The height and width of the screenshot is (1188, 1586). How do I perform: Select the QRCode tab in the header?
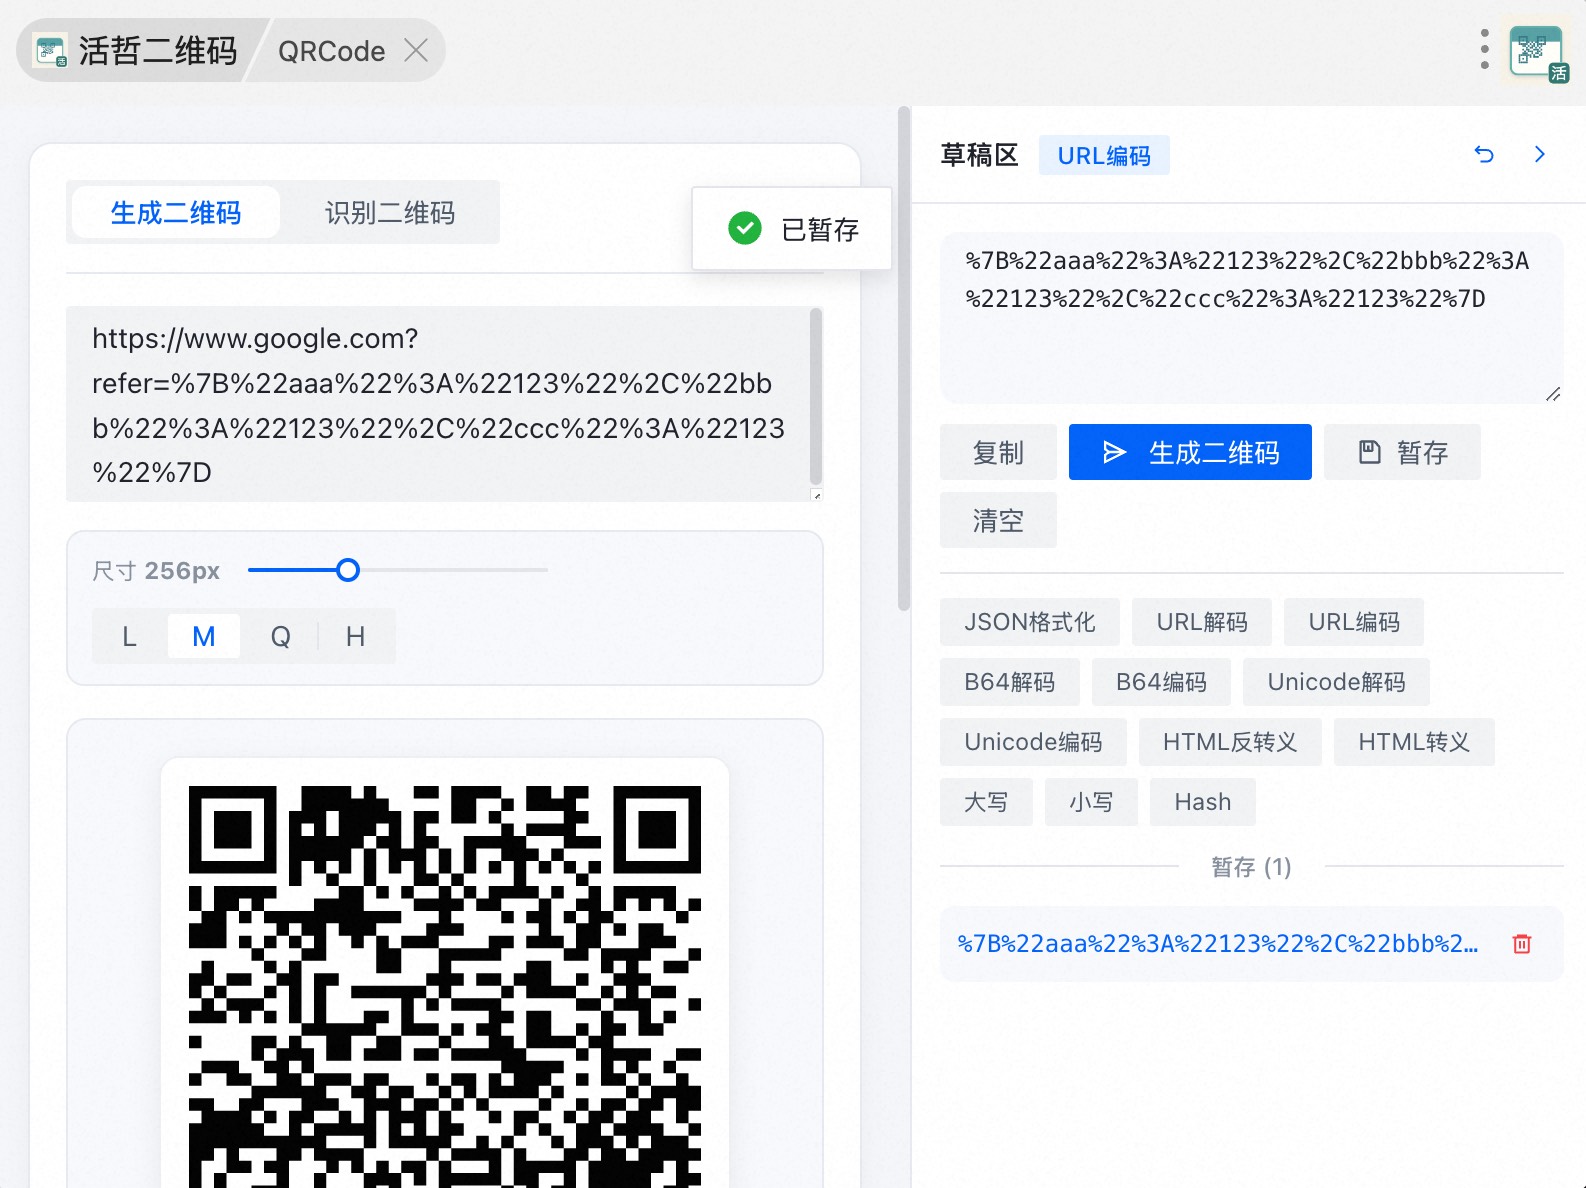332,51
